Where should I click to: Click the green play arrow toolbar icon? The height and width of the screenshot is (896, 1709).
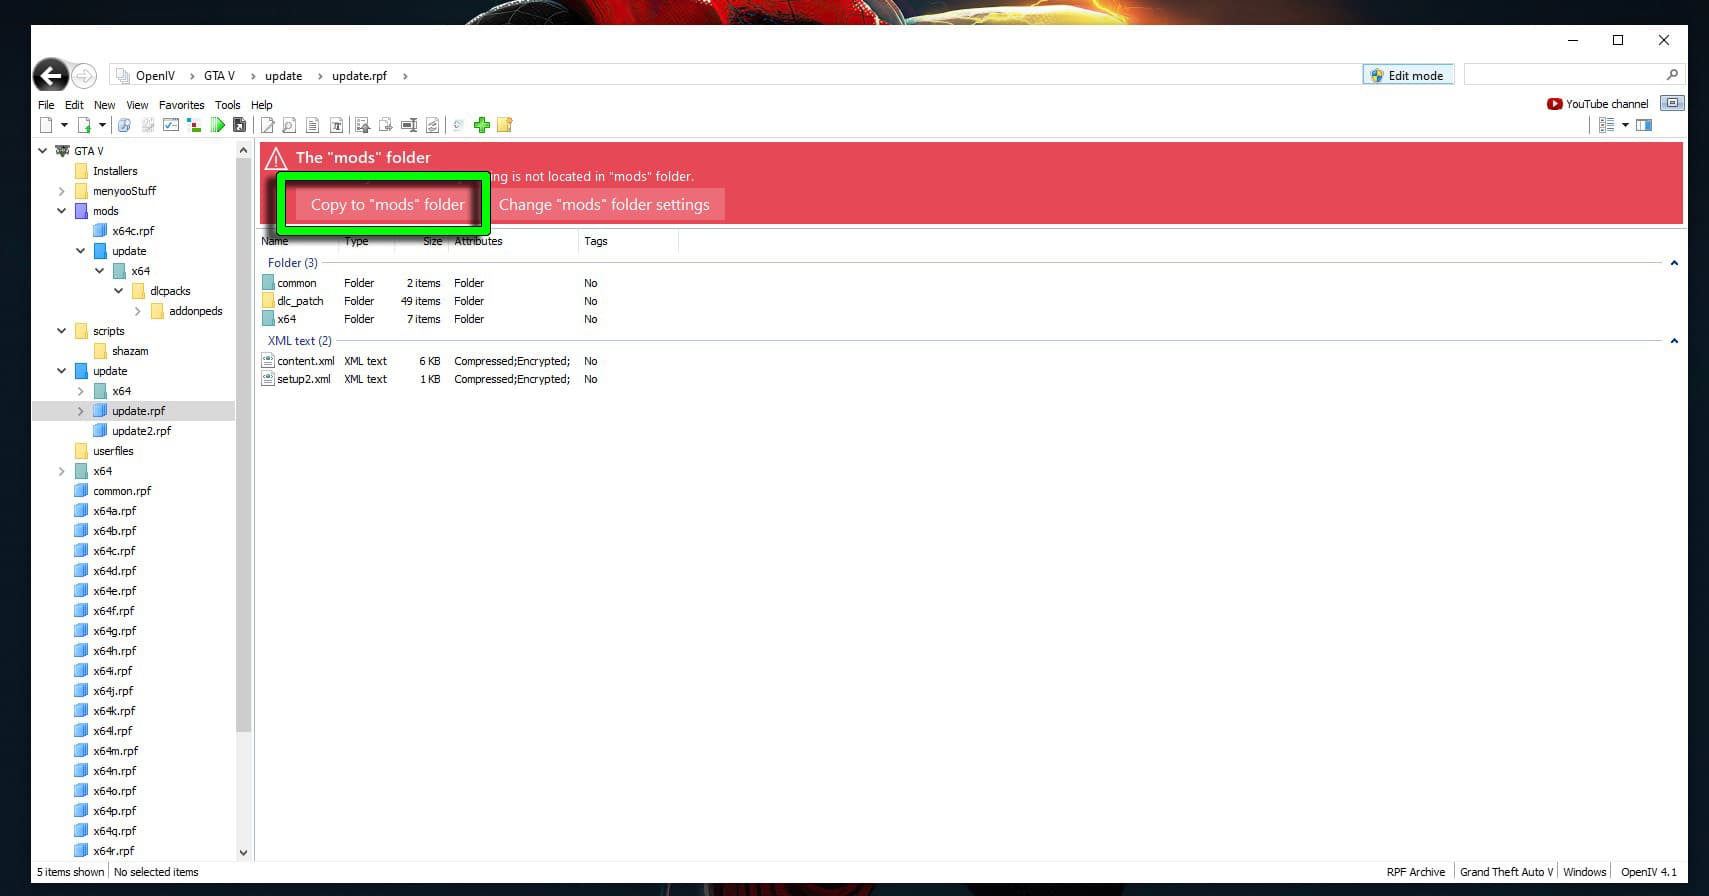point(217,125)
